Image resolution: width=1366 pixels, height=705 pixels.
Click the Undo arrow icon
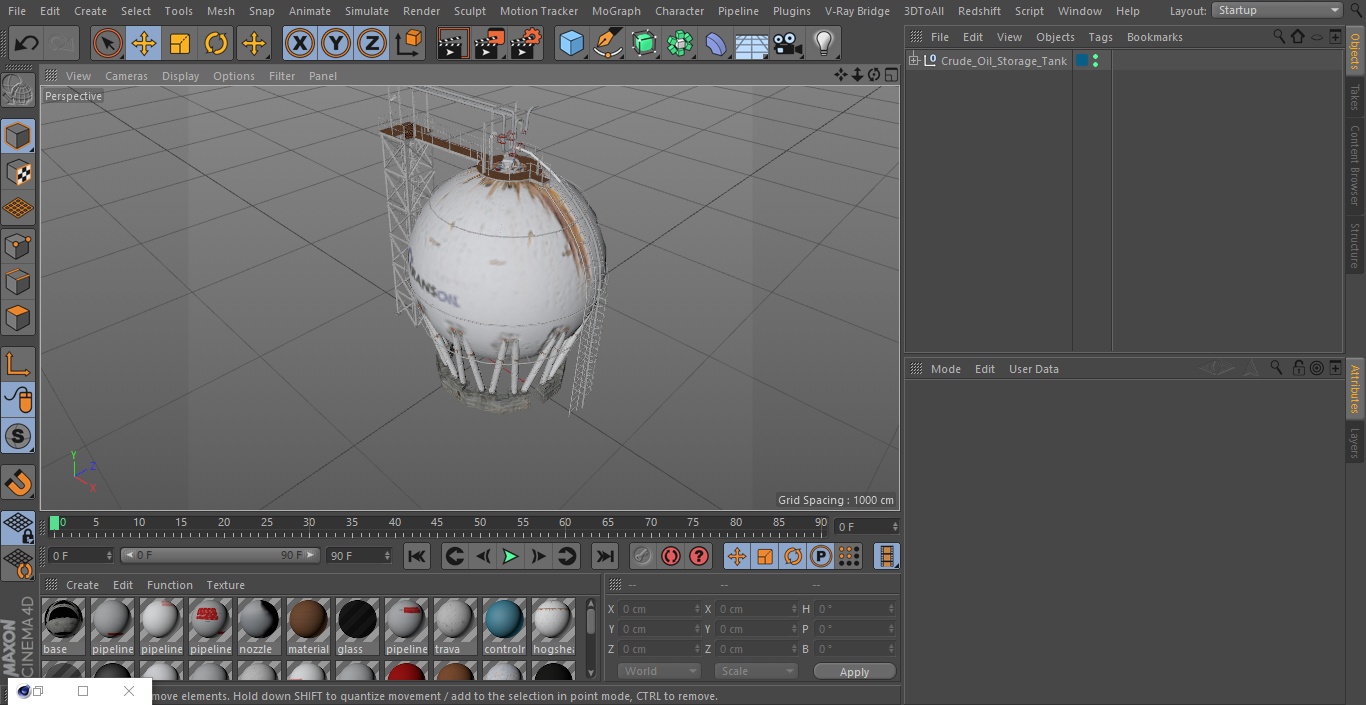tap(26, 43)
